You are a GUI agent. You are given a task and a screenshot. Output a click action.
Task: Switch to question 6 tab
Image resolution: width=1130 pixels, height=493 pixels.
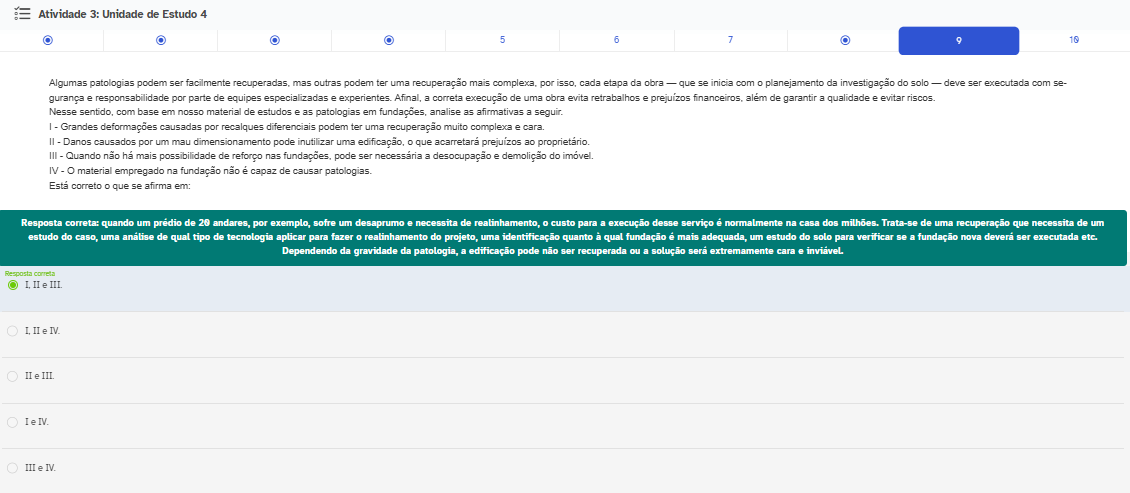click(x=616, y=40)
